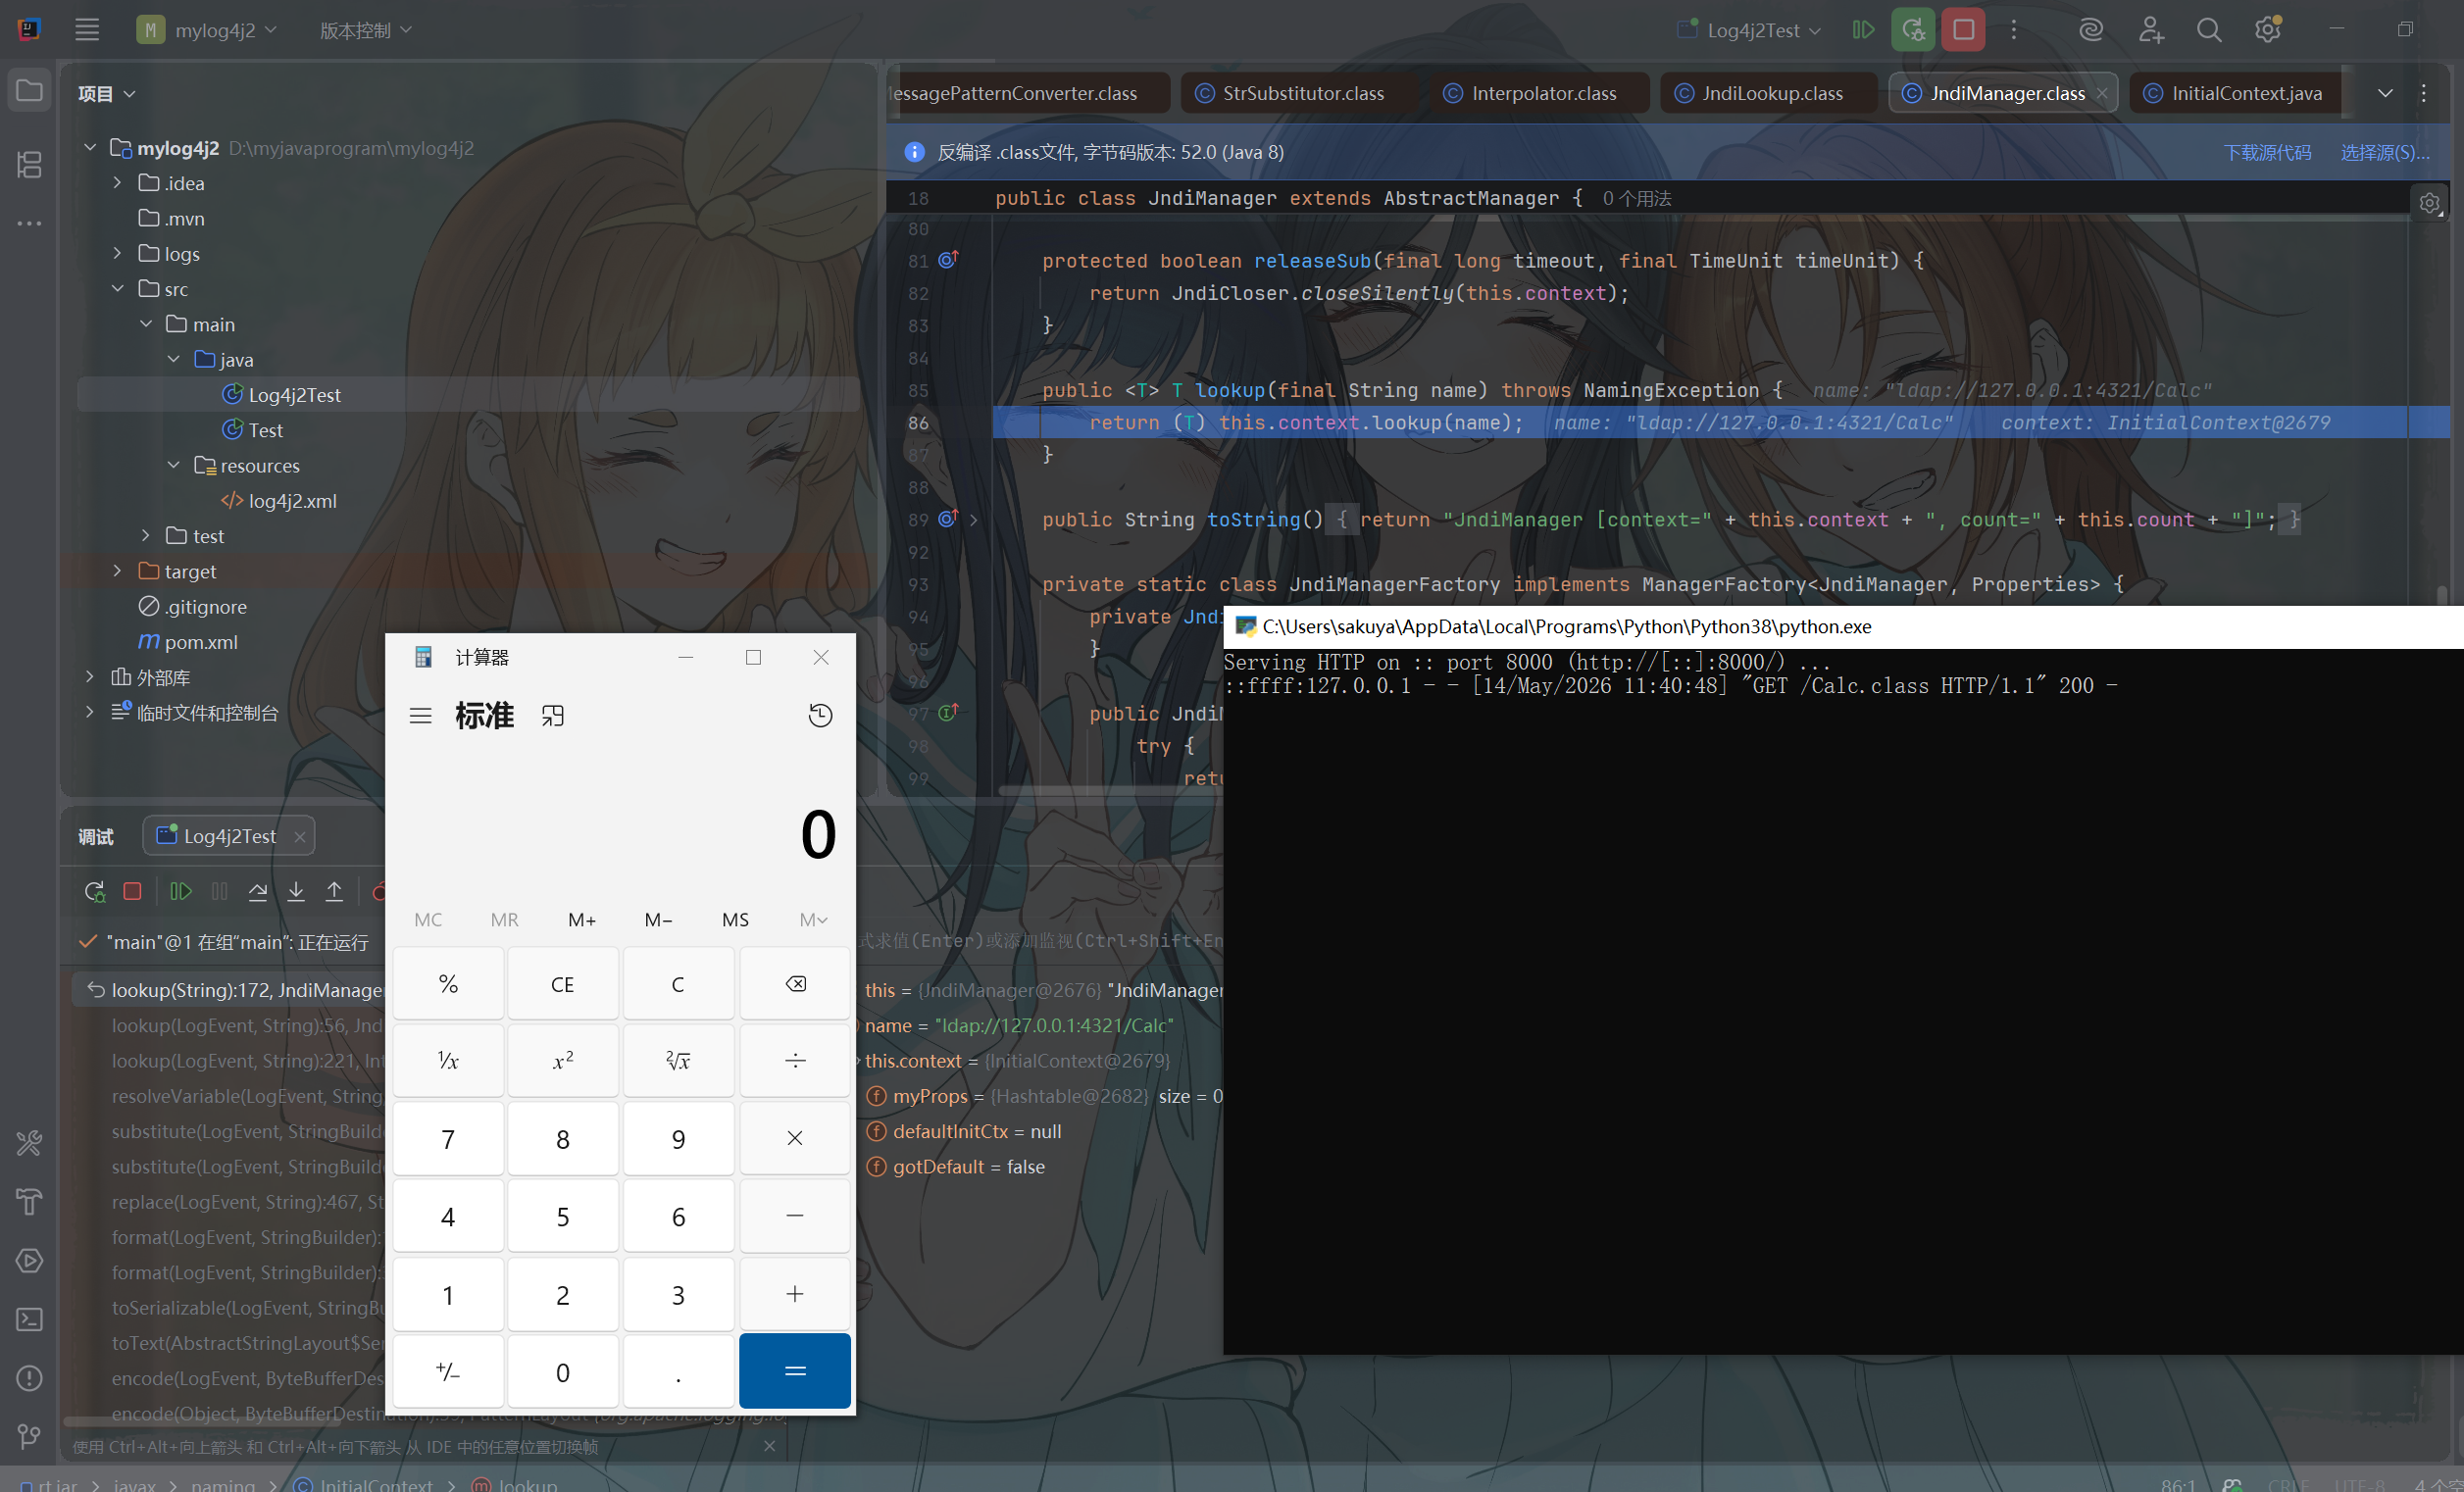Click 下载源代码 link
The width and height of the screenshot is (2464, 1492).
[2267, 152]
